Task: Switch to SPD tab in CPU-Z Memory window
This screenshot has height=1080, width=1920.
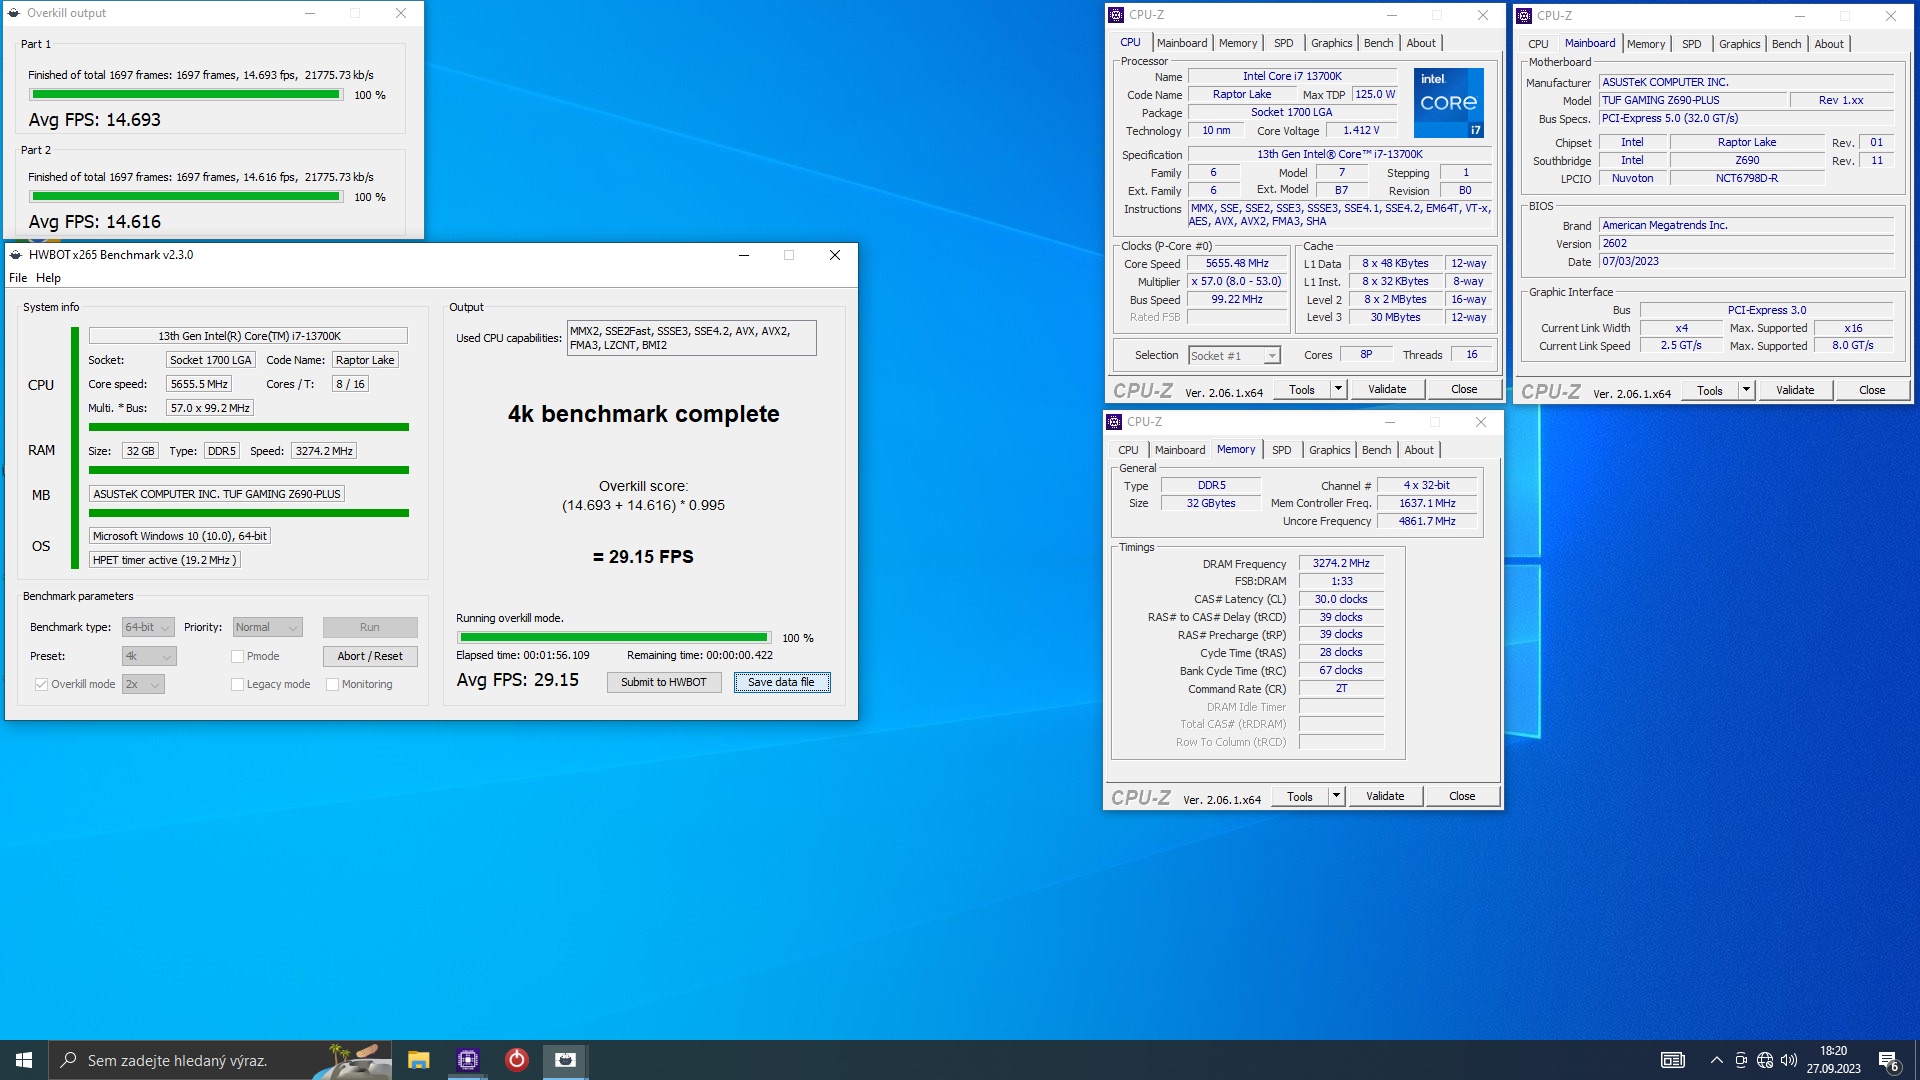Action: (1281, 450)
